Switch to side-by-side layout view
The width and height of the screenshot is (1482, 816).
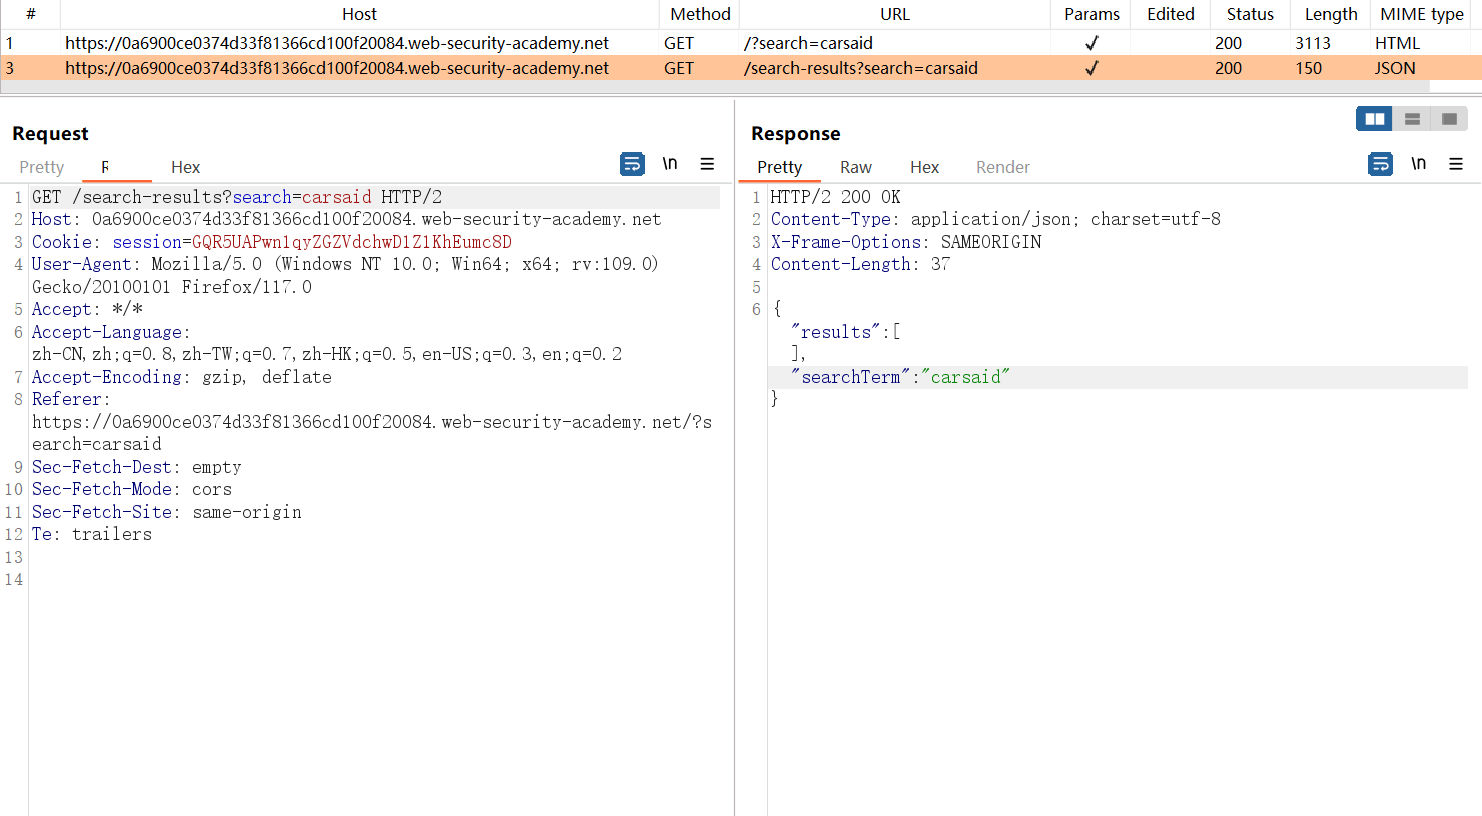[1375, 119]
